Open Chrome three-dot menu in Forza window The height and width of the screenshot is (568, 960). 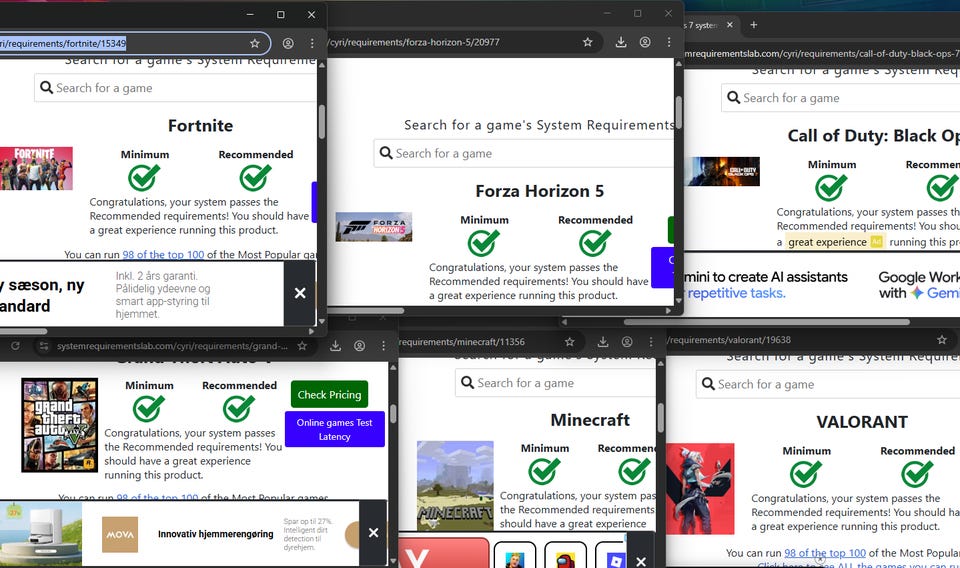(669, 42)
